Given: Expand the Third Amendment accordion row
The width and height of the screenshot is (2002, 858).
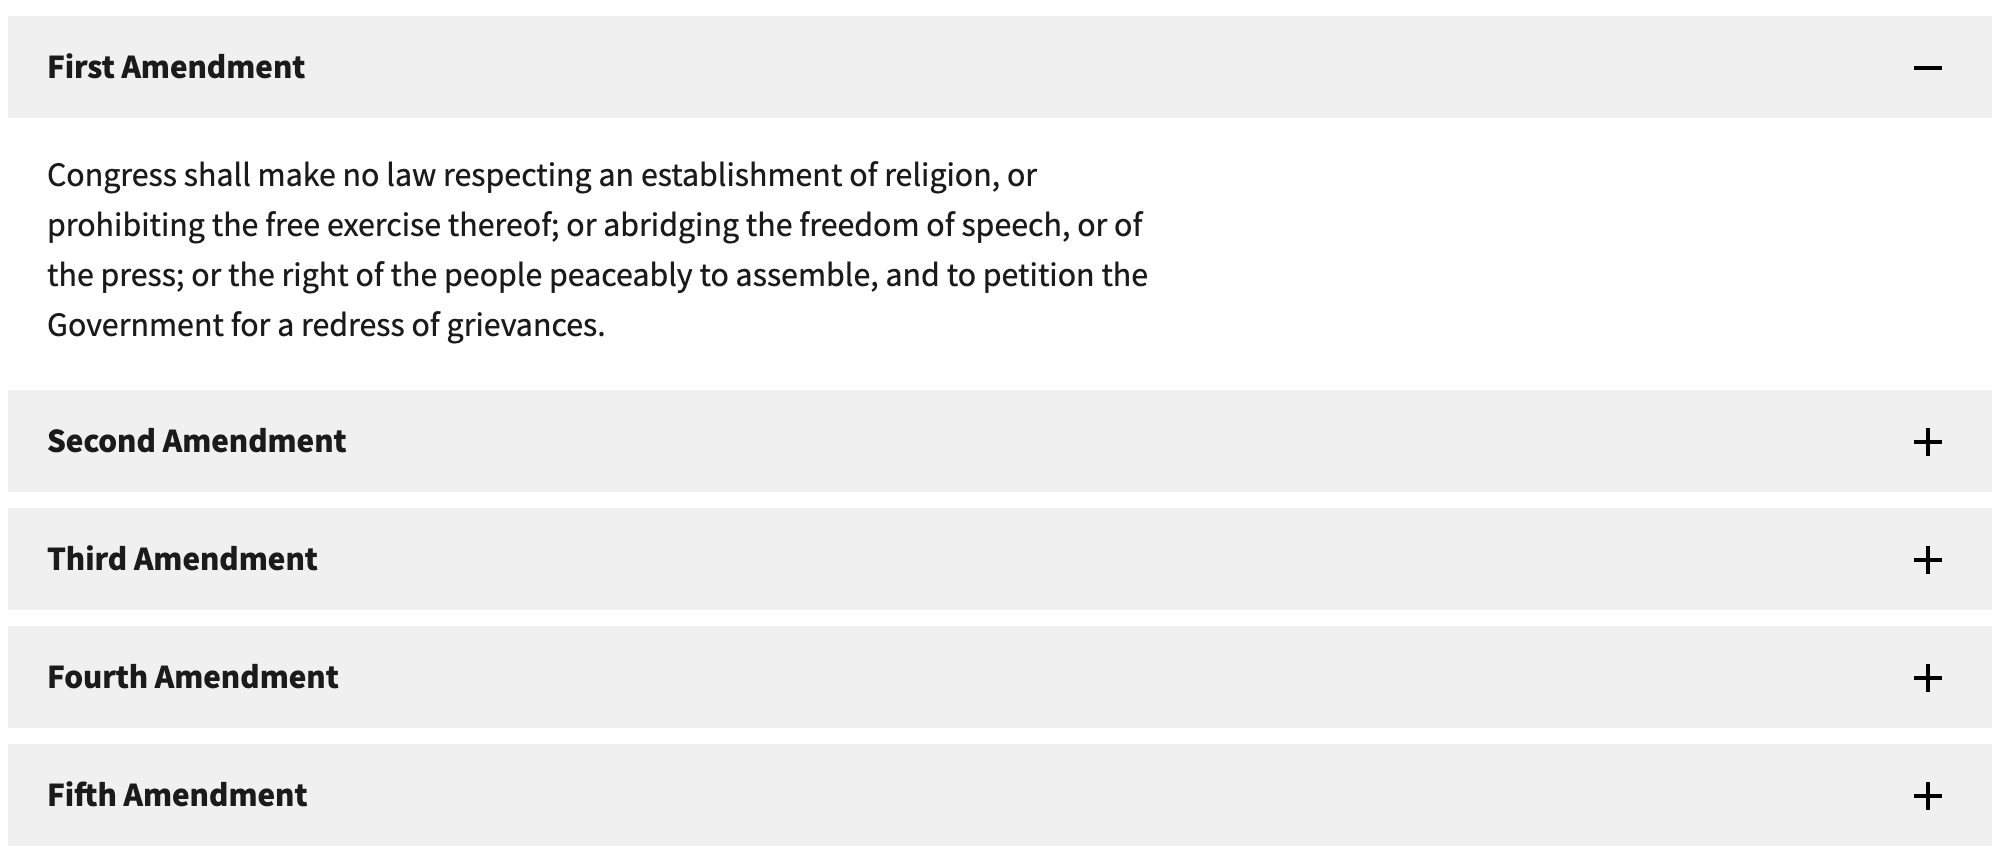Looking at the screenshot, I should point(1000,559).
